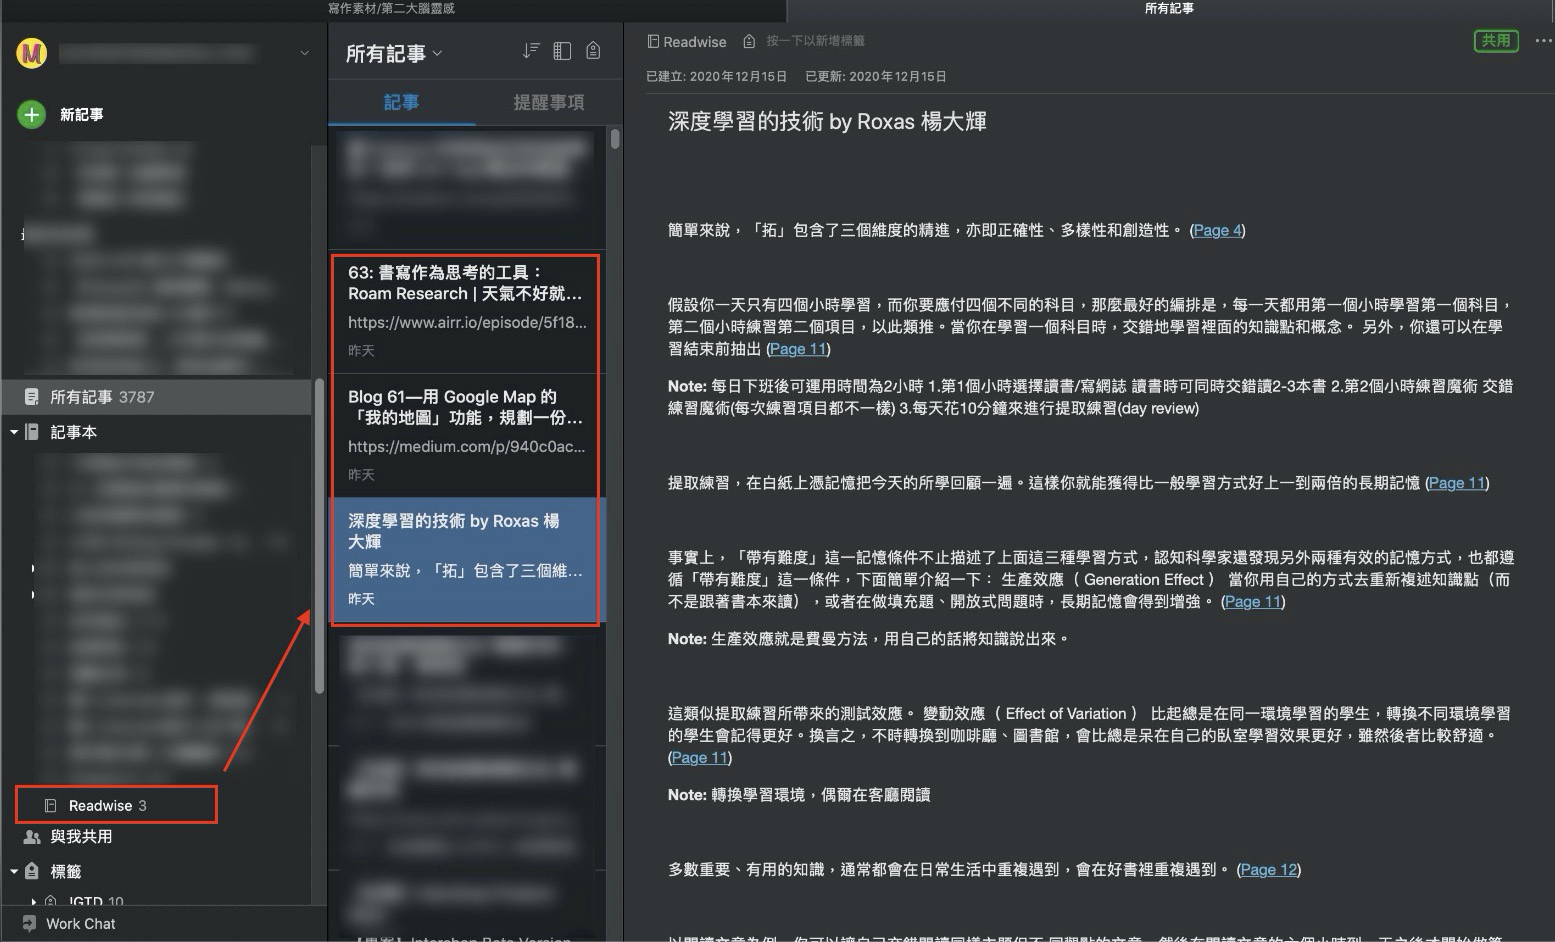This screenshot has height=942, width=1555.
Task: Open the Page 11 link after 得到增強
Action: pos(1253,602)
